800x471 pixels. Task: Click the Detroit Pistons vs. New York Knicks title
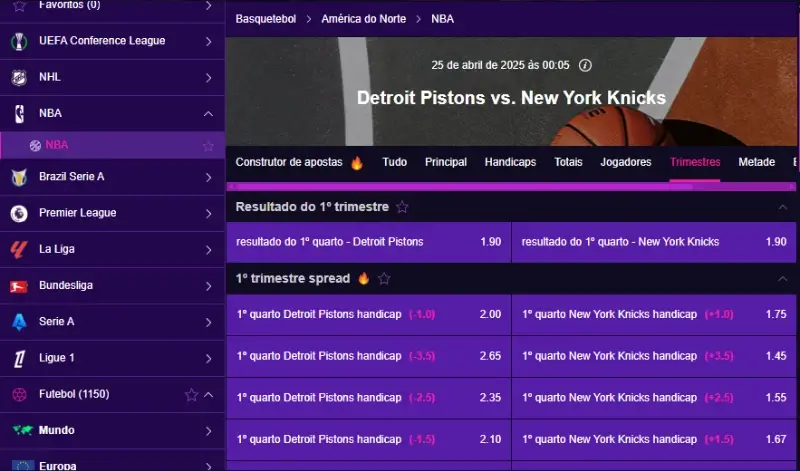(x=511, y=98)
